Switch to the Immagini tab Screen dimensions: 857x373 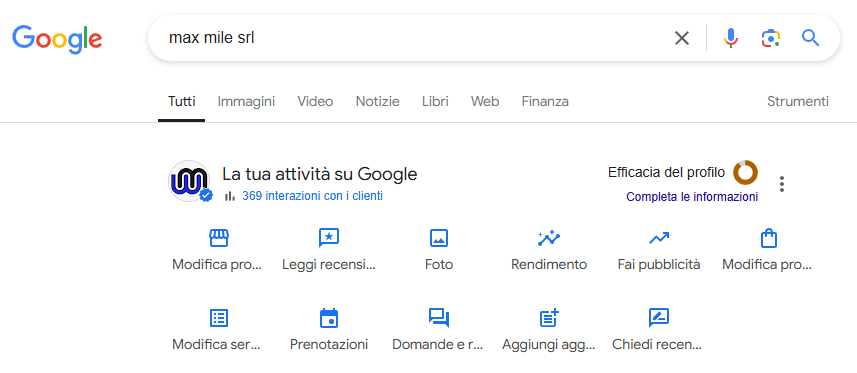[246, 102]
